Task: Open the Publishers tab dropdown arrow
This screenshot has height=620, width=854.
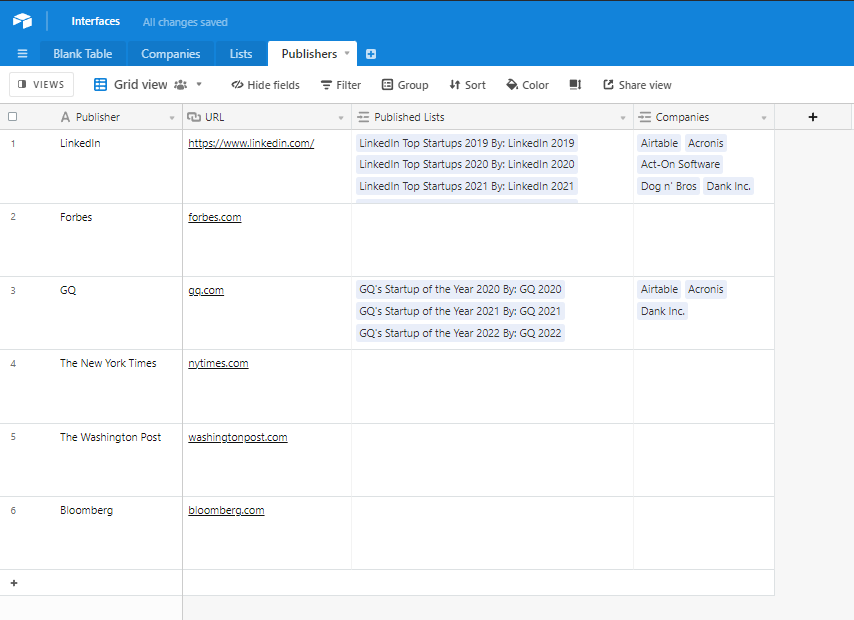Action: [347, 53]
